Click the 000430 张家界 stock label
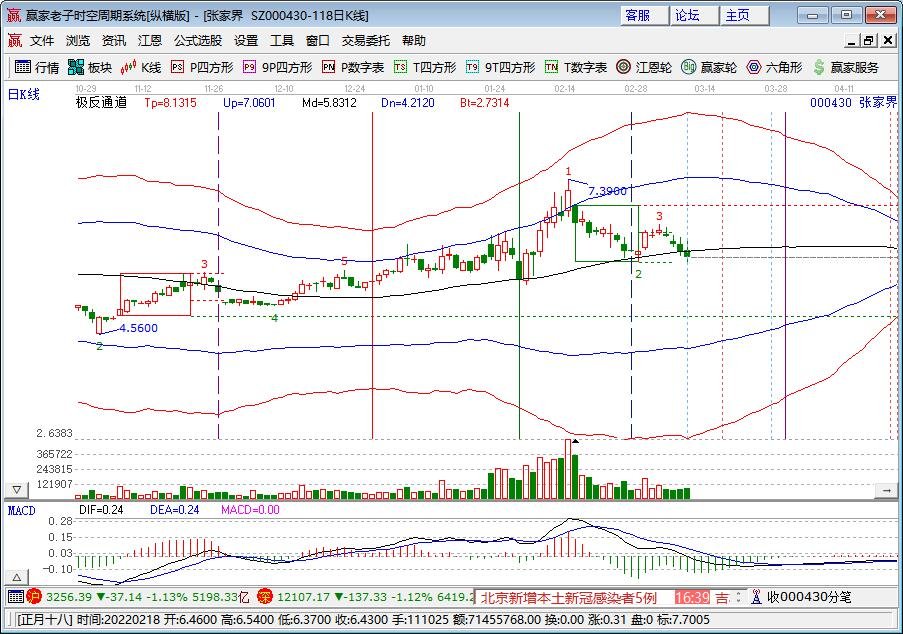This screenshot has height=634, width=903. 853,102
